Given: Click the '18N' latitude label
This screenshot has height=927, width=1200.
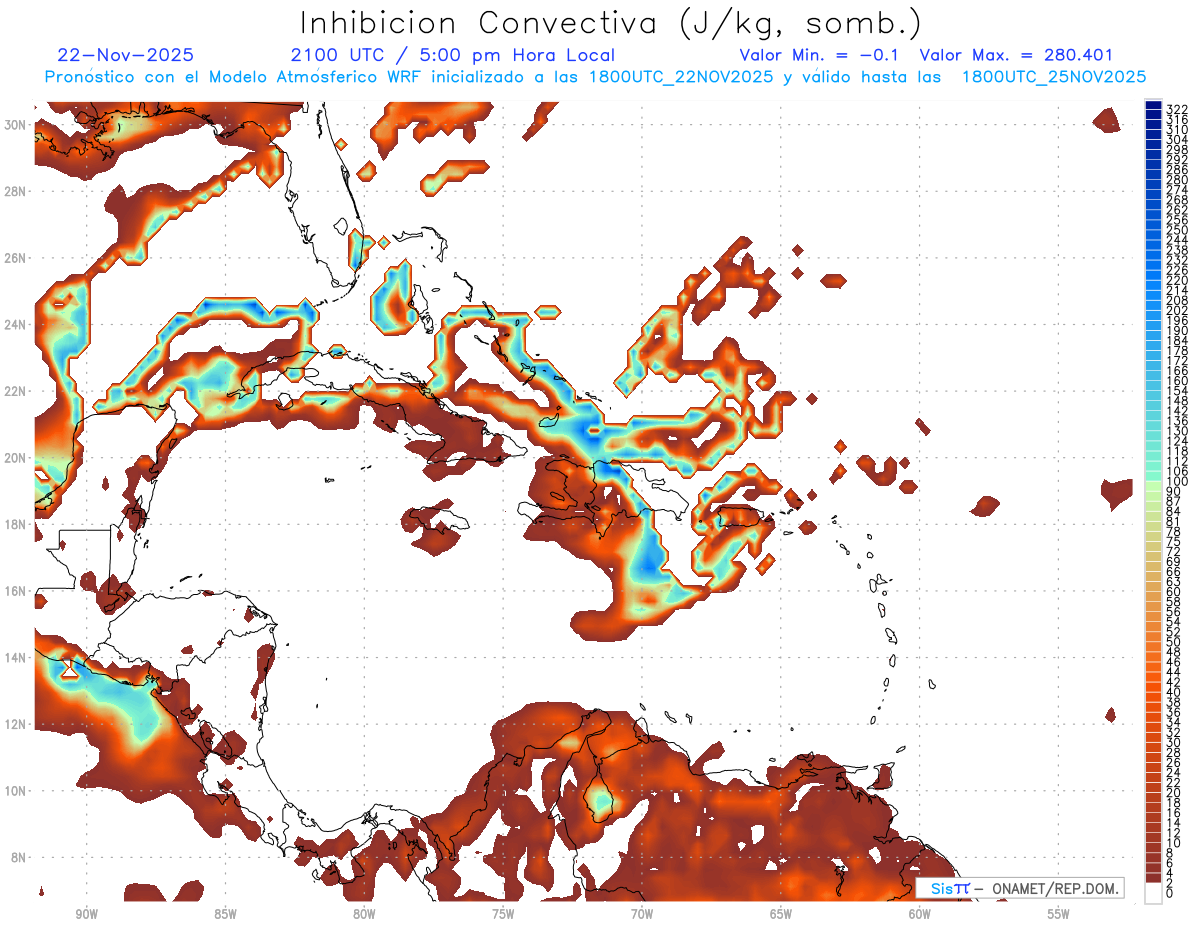Looking at the screenshot, I should click(15, 524).
